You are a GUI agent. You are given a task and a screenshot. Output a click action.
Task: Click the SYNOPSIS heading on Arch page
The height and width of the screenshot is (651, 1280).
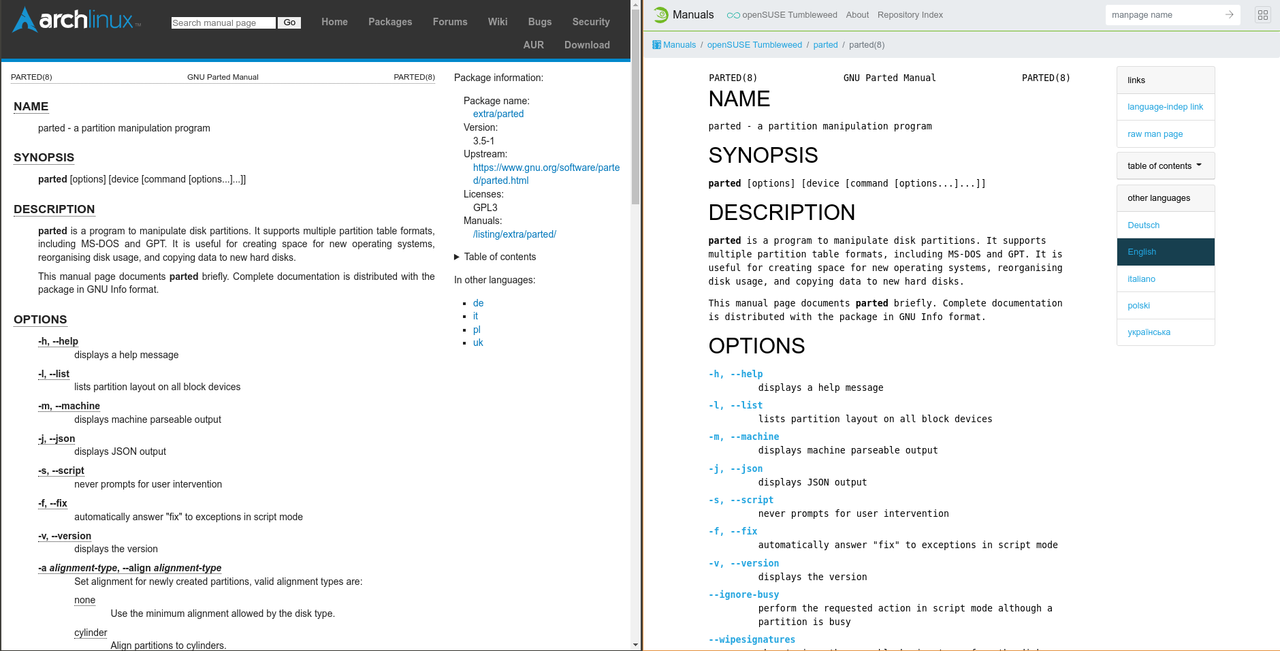click(x=44, y=157)
